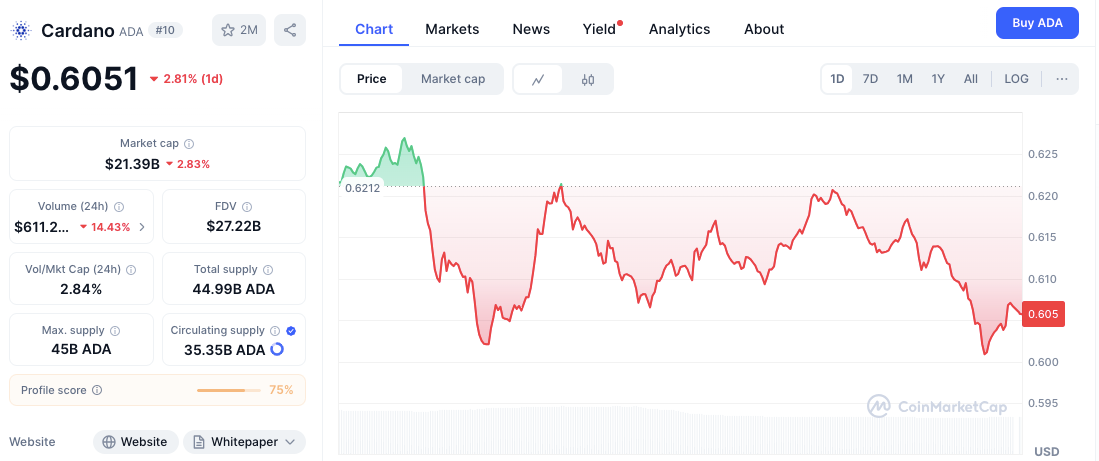
Task: Open the Markets tab
Action: 452,29
